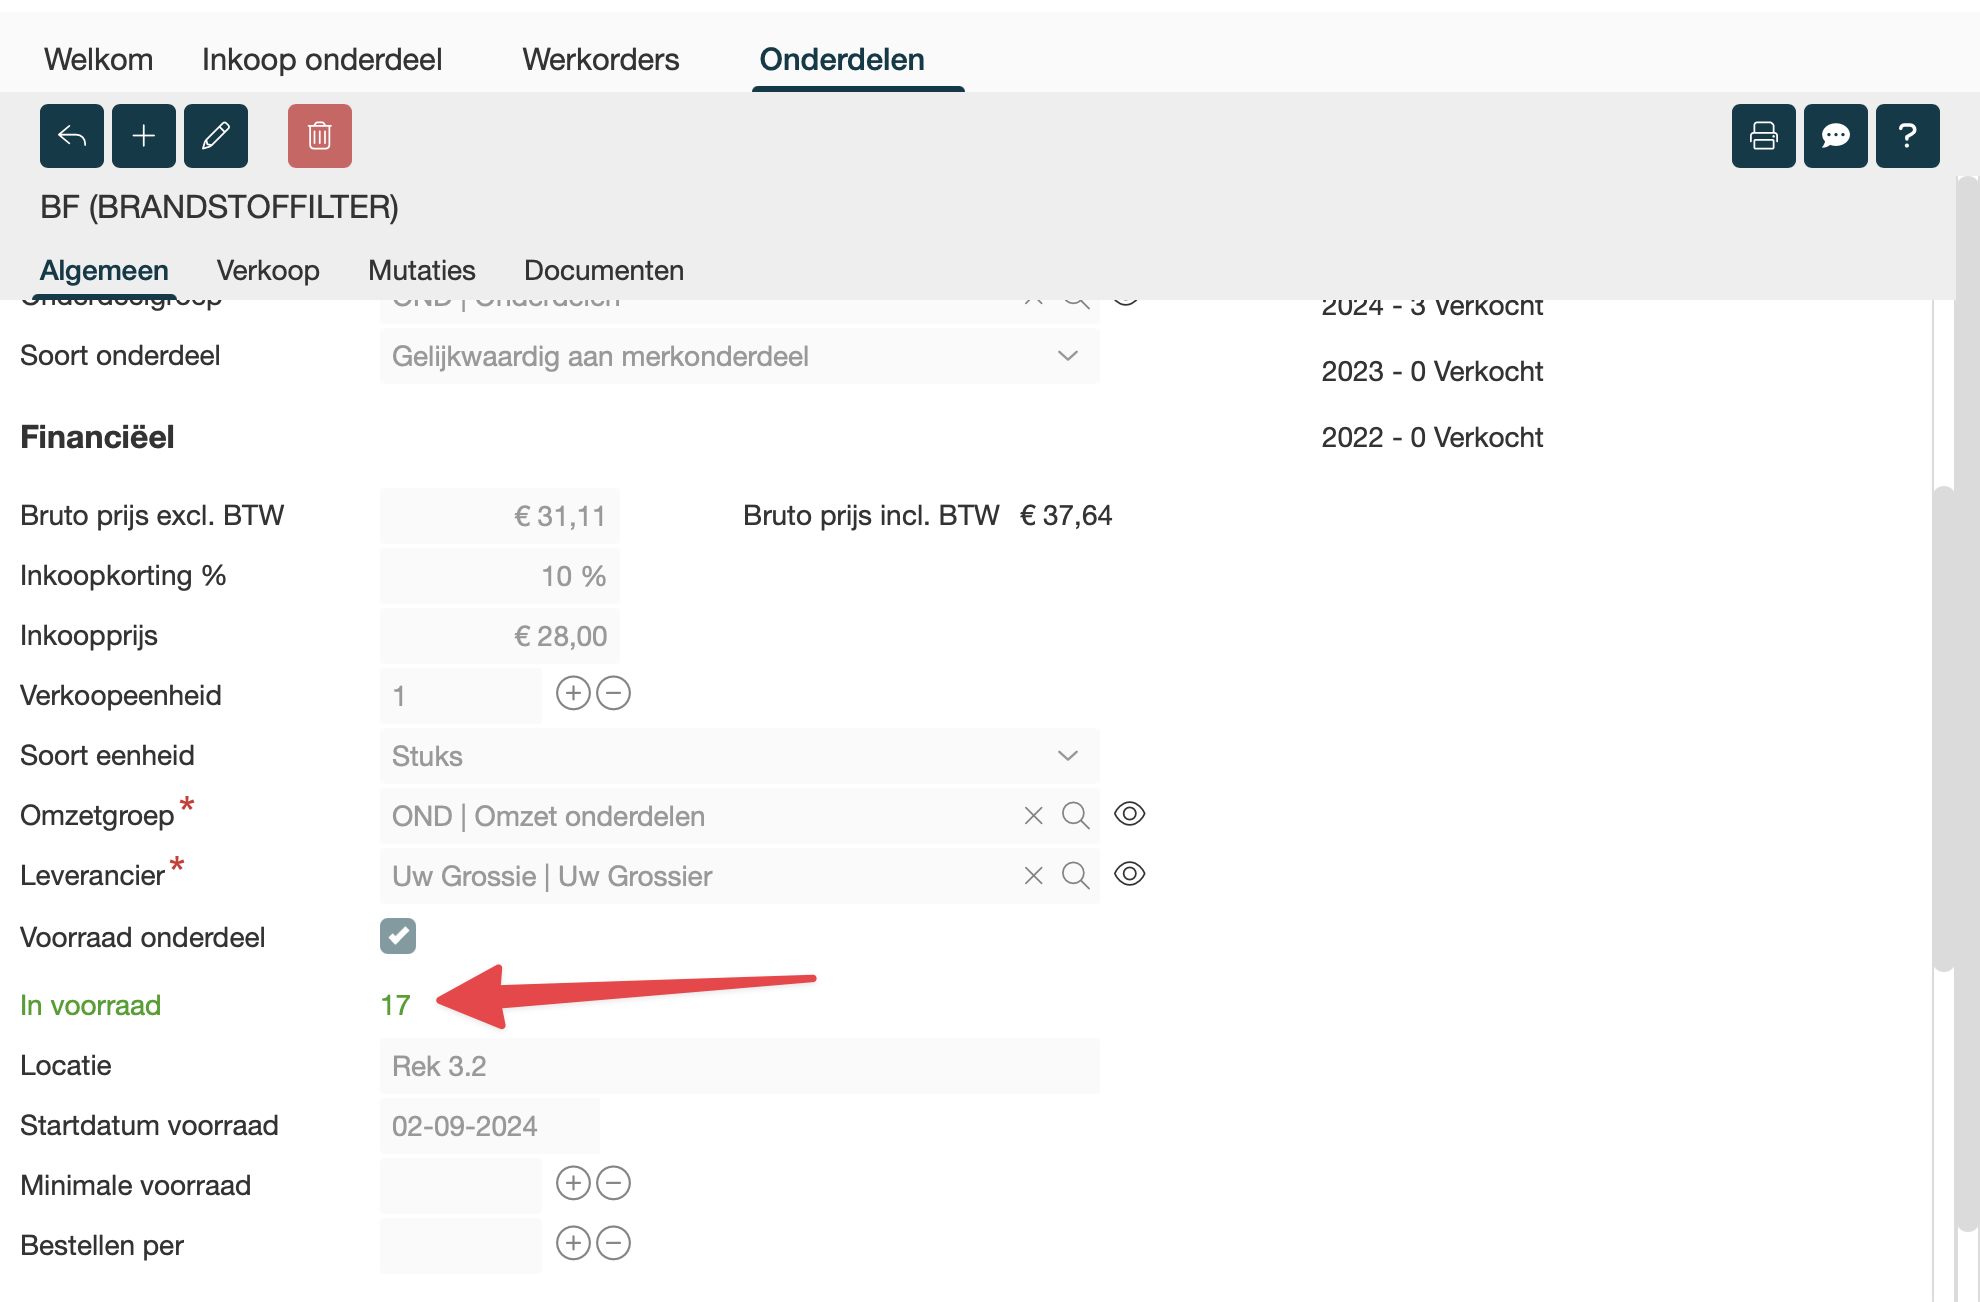This screenshot has height=1302, width=1980.
Task: Increase Verkoopeenheid with plus stepper
Action: pos(573,693)
